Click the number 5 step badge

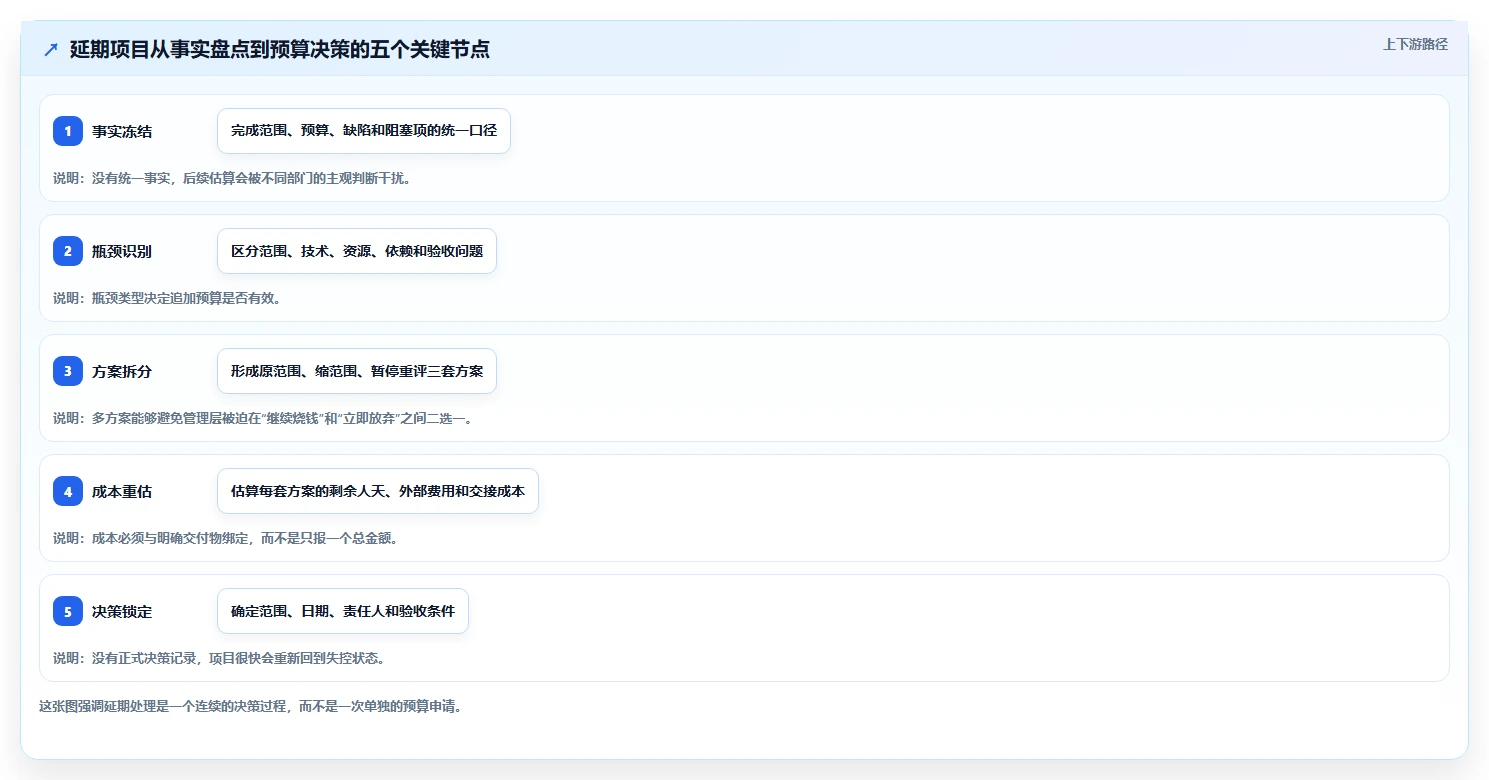point(68,611)
